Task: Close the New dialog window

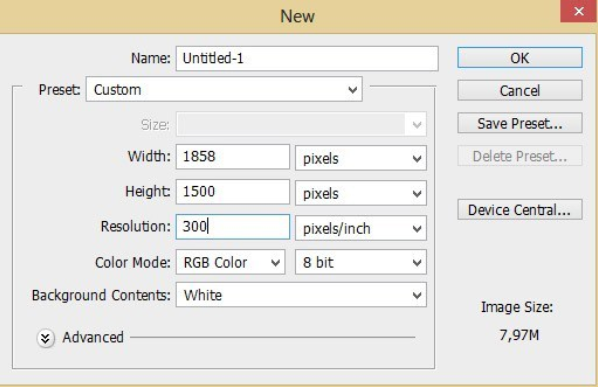Action: [x=579, y=11]
